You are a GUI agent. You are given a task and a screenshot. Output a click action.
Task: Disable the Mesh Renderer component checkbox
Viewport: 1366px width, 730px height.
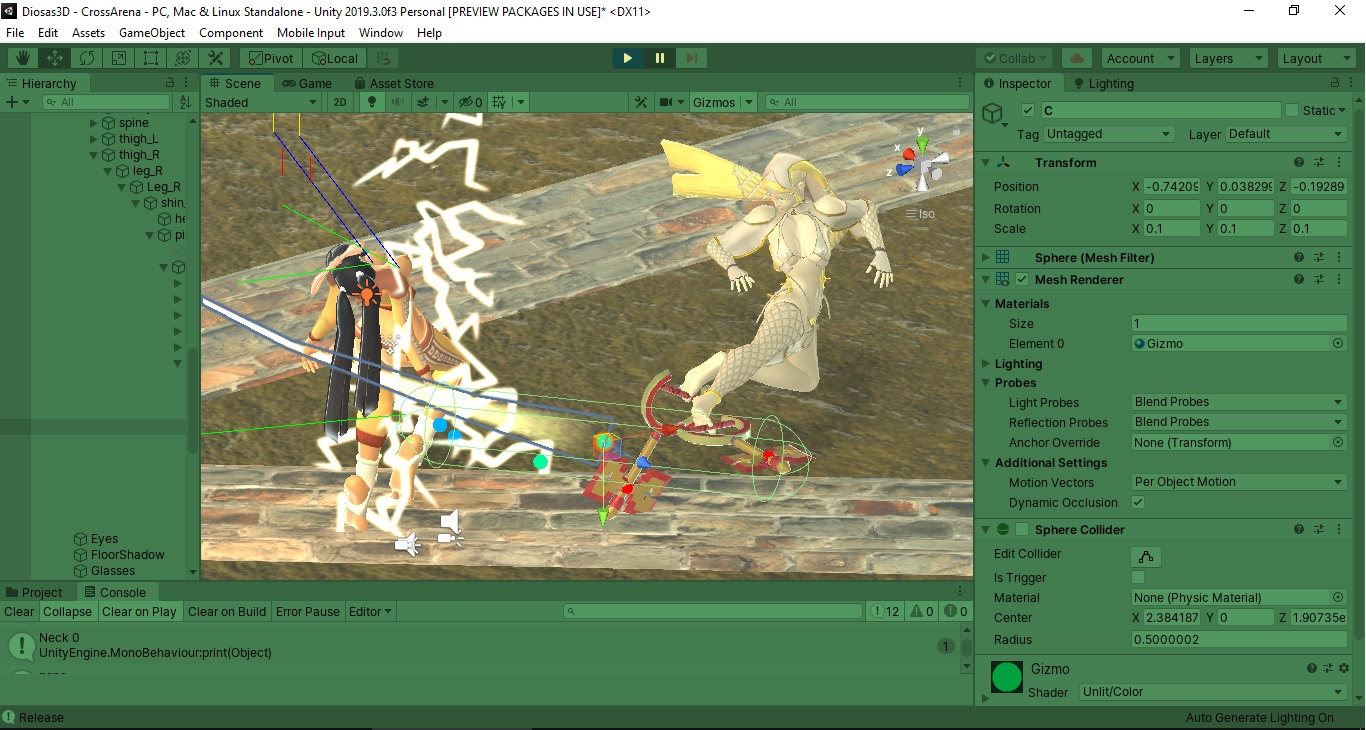[1022, 280]
